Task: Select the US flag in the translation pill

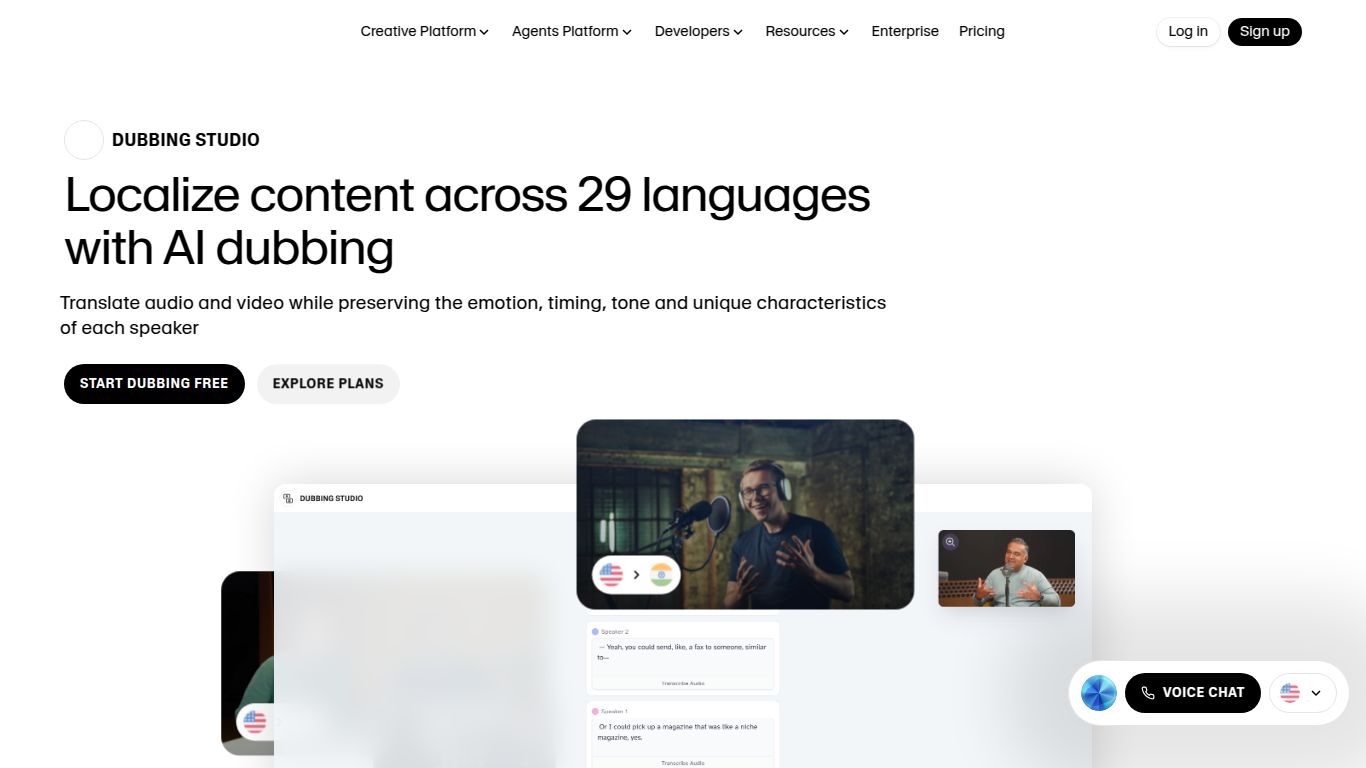Action: 611,575
